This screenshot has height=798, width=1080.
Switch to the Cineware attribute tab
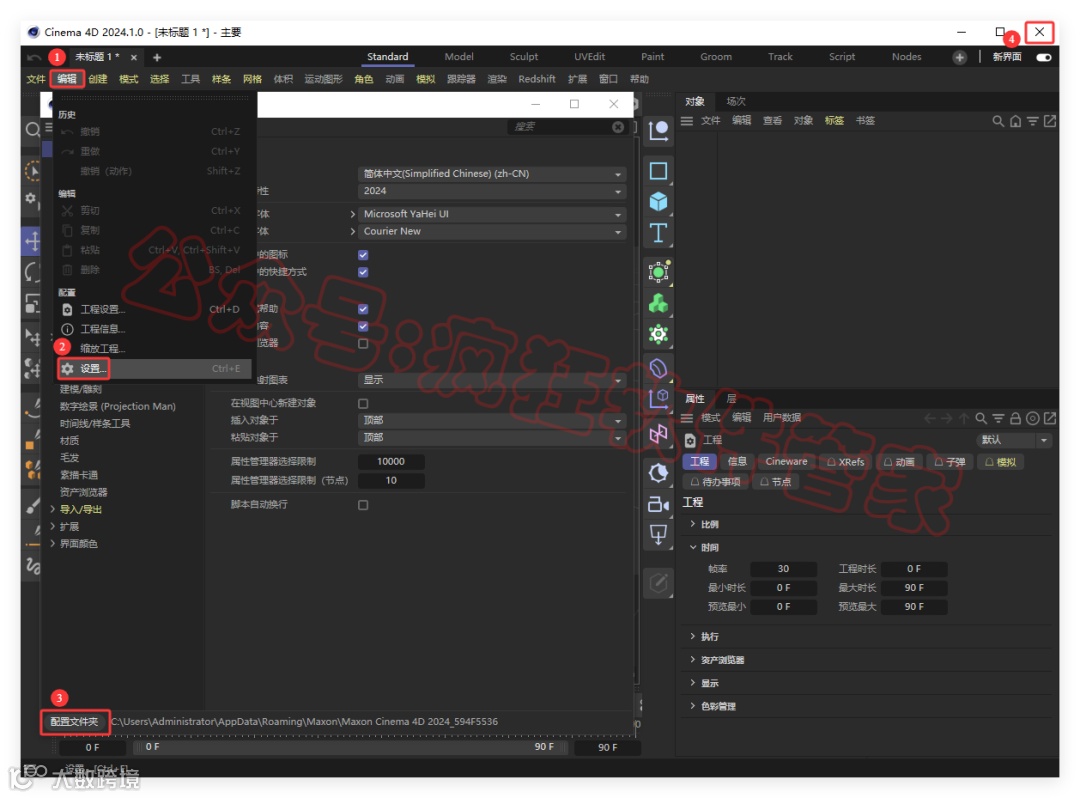786,461
